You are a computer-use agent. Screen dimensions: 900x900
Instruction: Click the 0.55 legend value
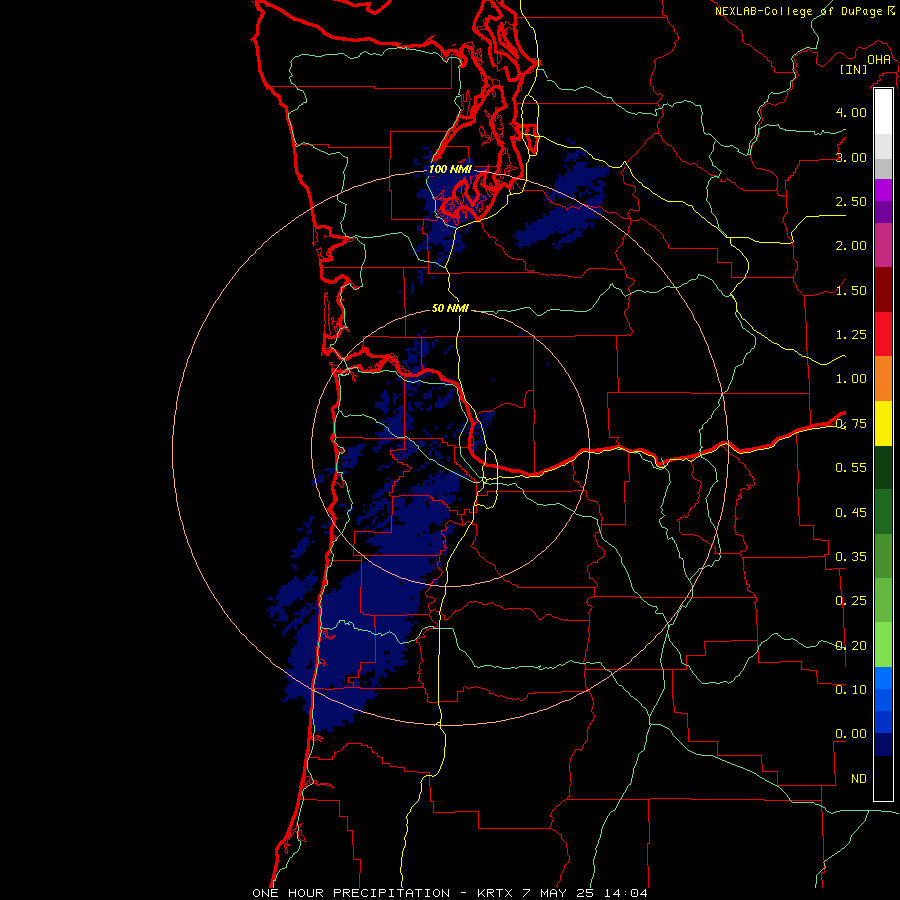851,468
